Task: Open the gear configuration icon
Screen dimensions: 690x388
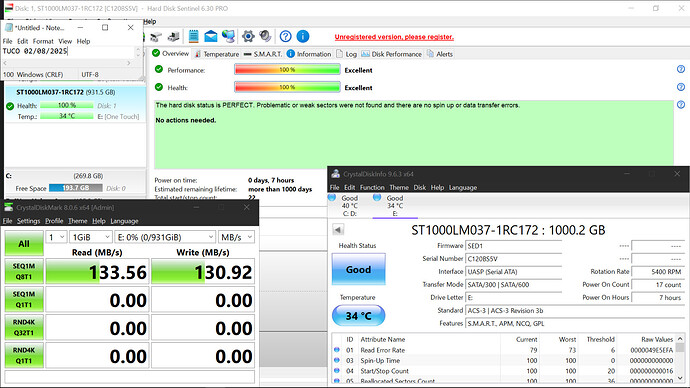Action: (x=248, y=37)
